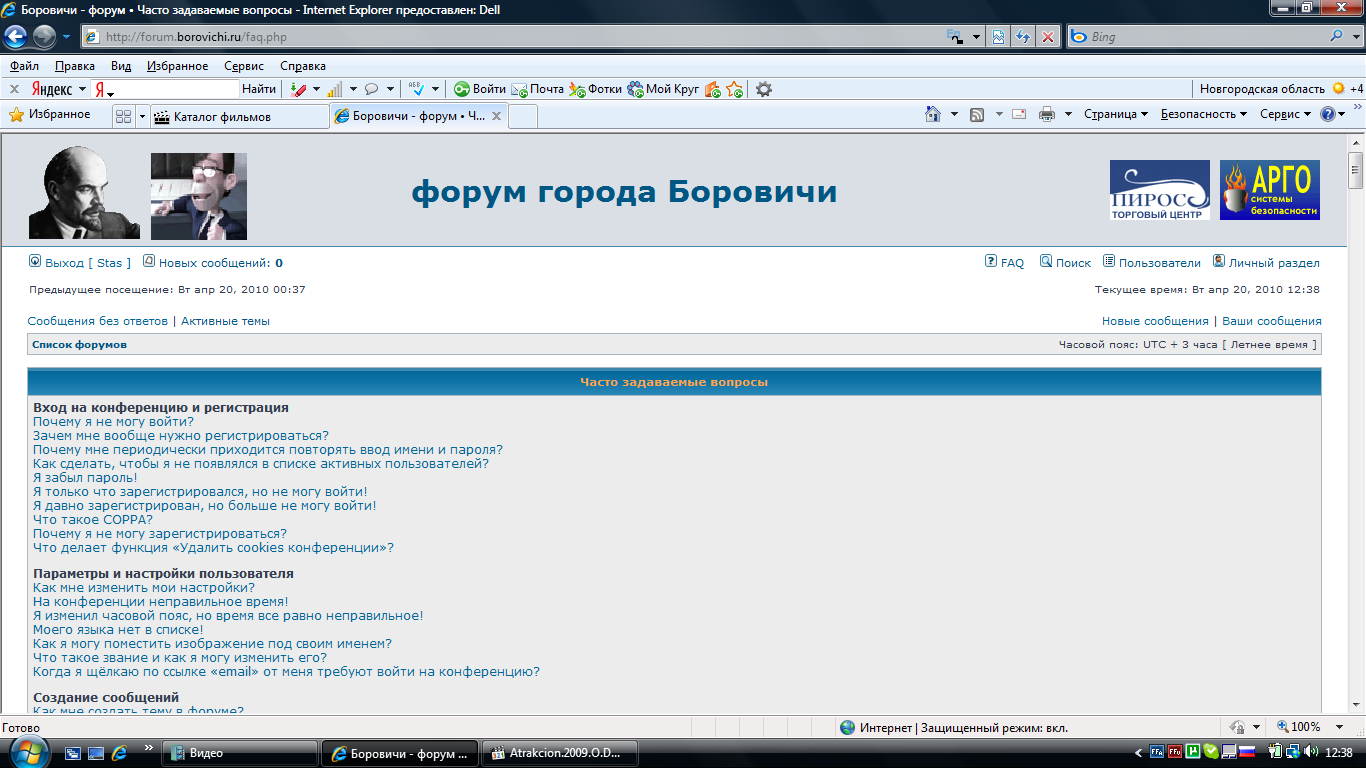Click the АРГО системы безопасности banner
This screenshot has width=1366, height=768.
(1270, 190)
